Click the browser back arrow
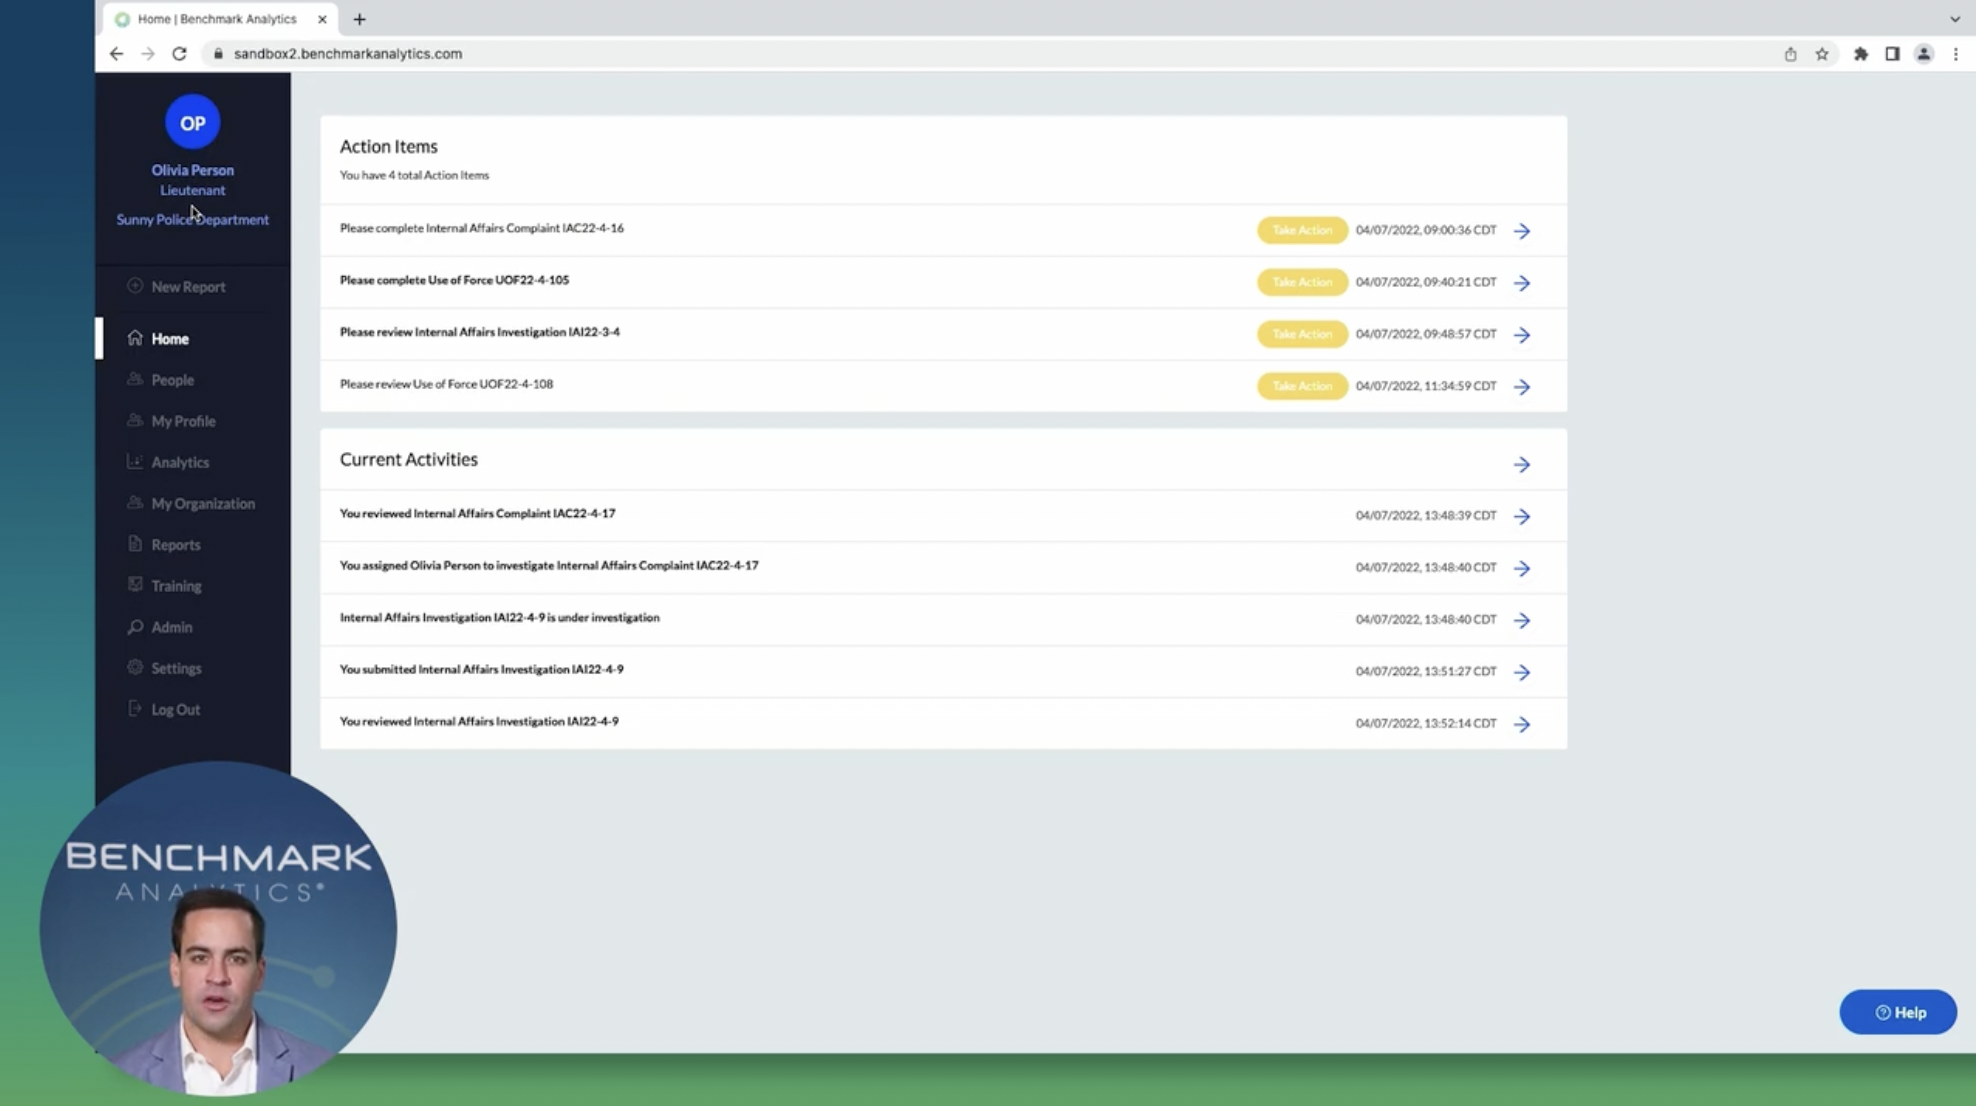 pos(116,54)
